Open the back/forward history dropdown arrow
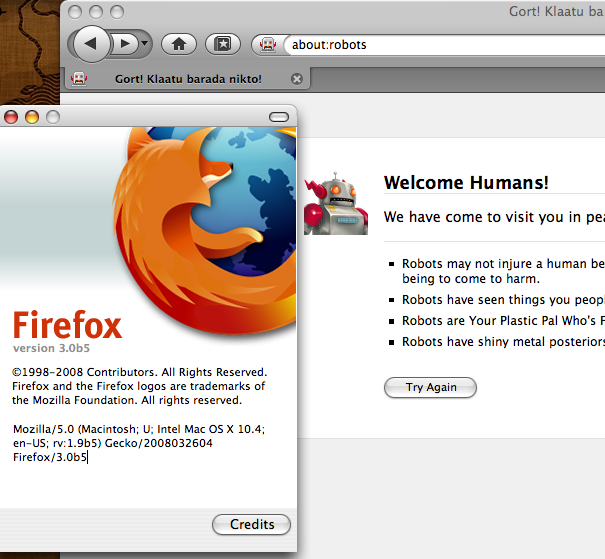 coord(144,43)
